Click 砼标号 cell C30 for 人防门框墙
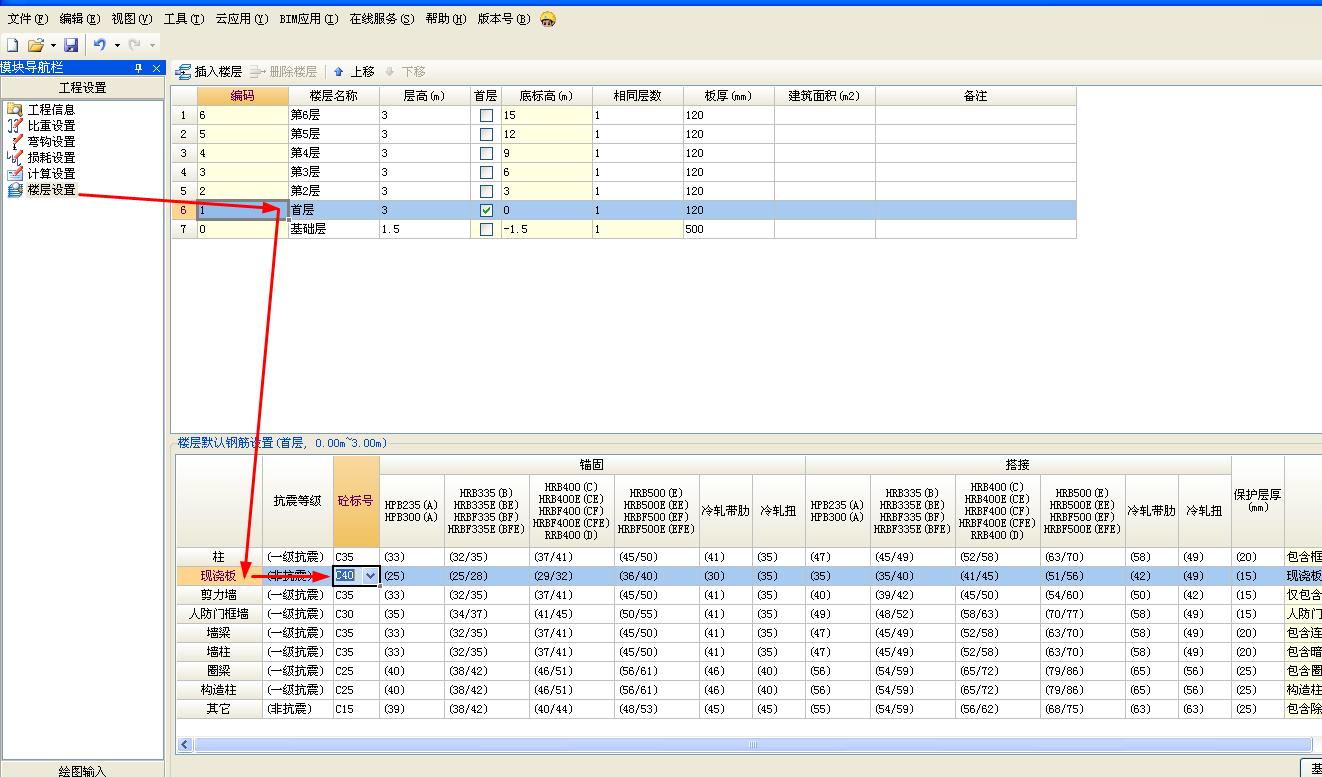The width and height of the screenshot is (1322, 777). (356, 614)
